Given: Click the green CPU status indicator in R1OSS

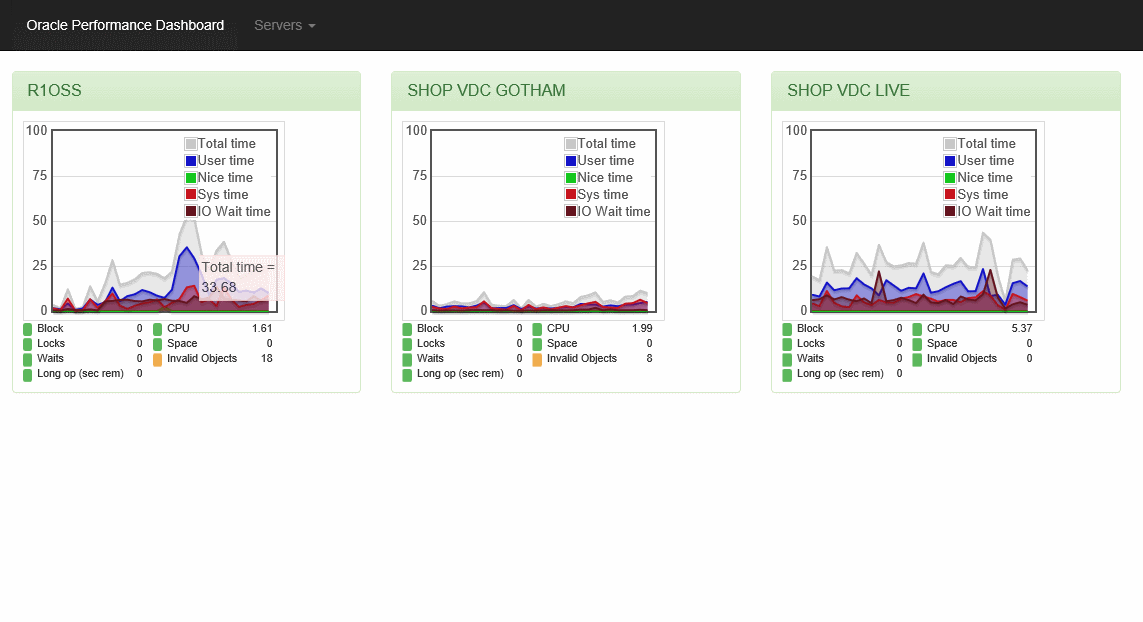Looking at the screenshot, I should pos(157,330).
